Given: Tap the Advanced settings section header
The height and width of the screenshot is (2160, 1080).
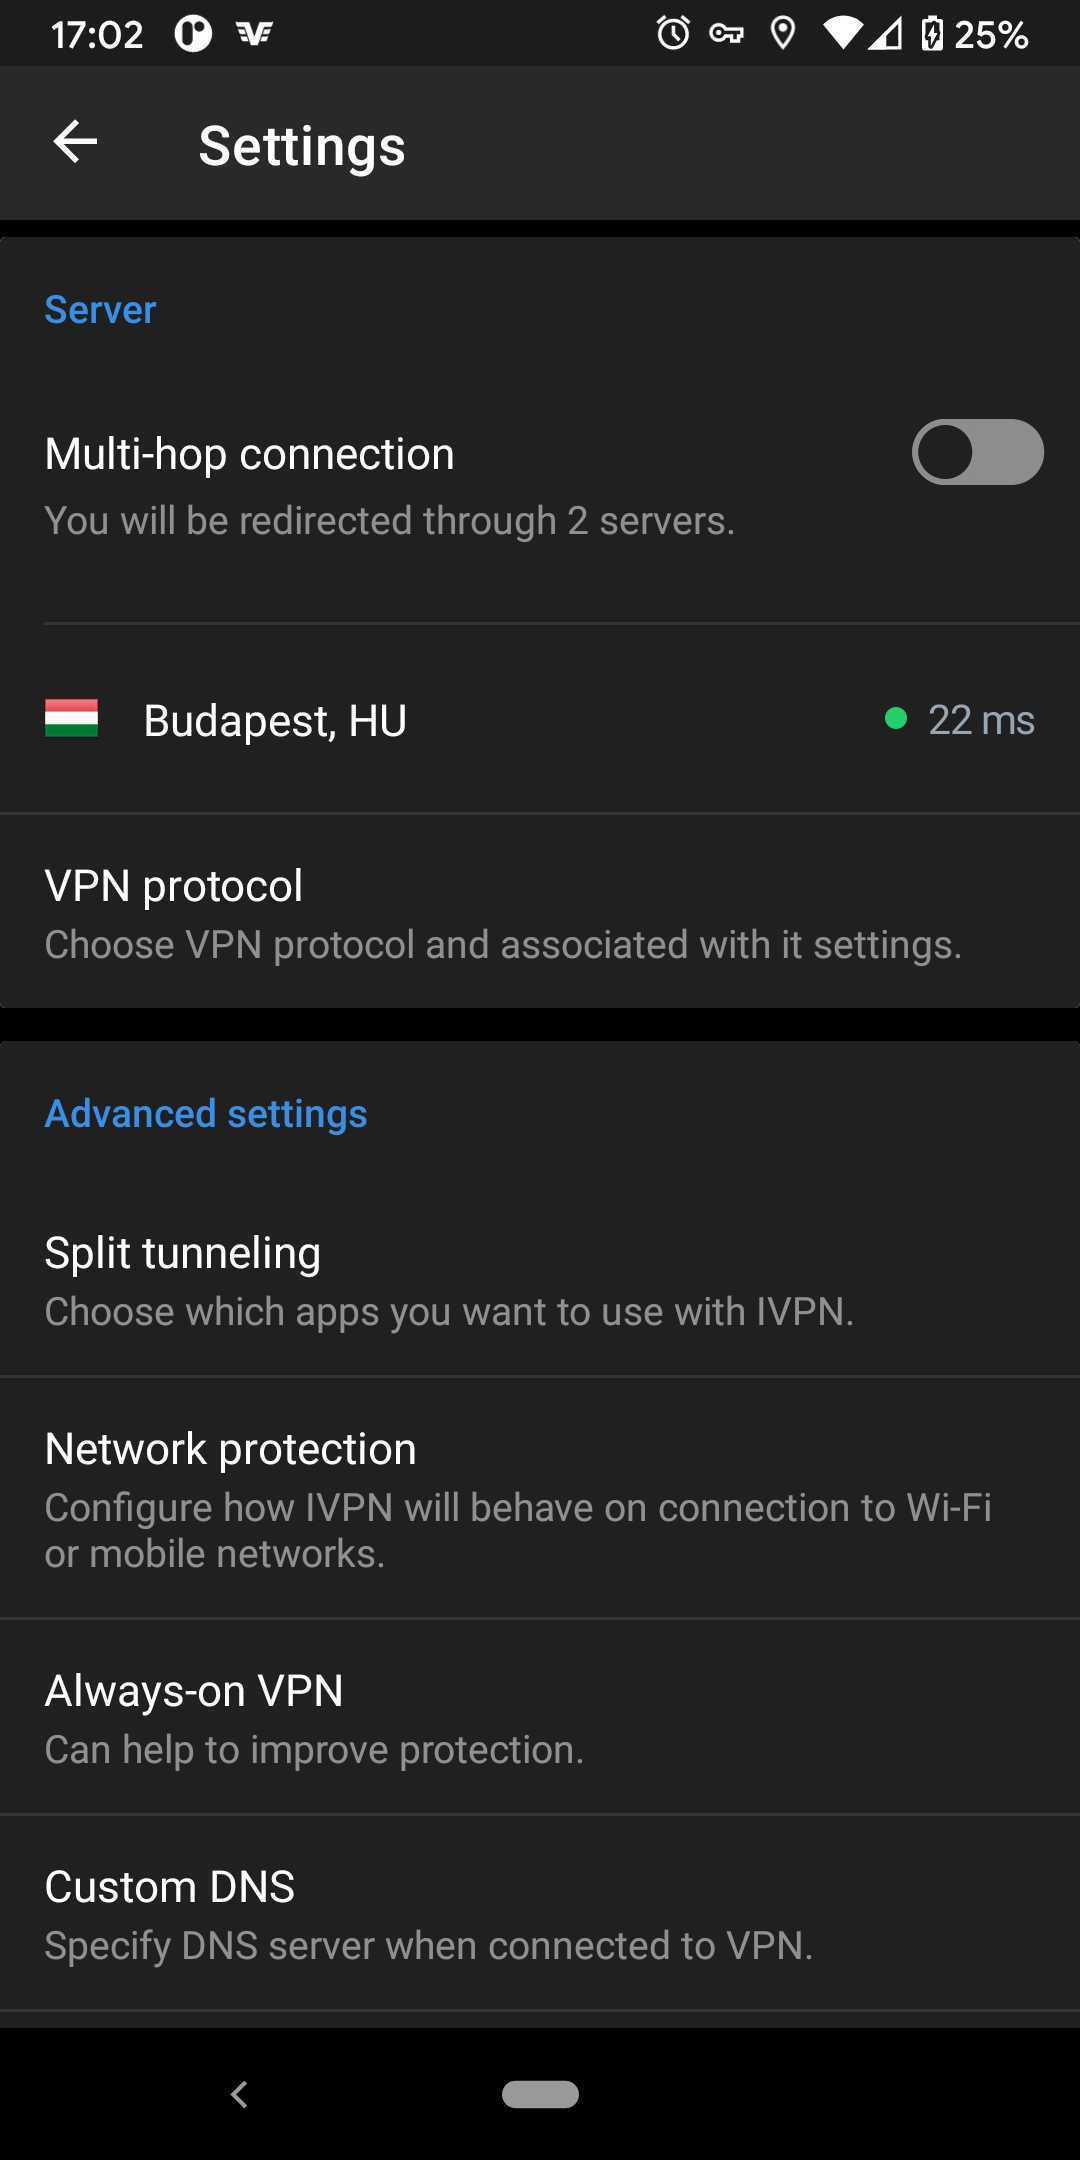Looking at the screenshot, I should tap(206, 1114).
